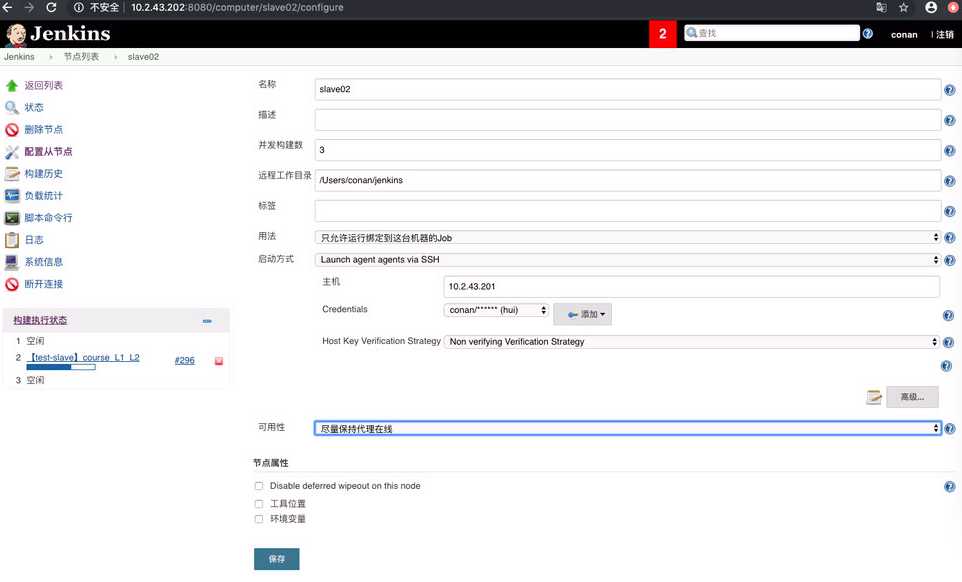The width and height of the screenshot is (962, 582).
Task: Click the terminal icon beside 脚本命令行
Action: point(12,218)
